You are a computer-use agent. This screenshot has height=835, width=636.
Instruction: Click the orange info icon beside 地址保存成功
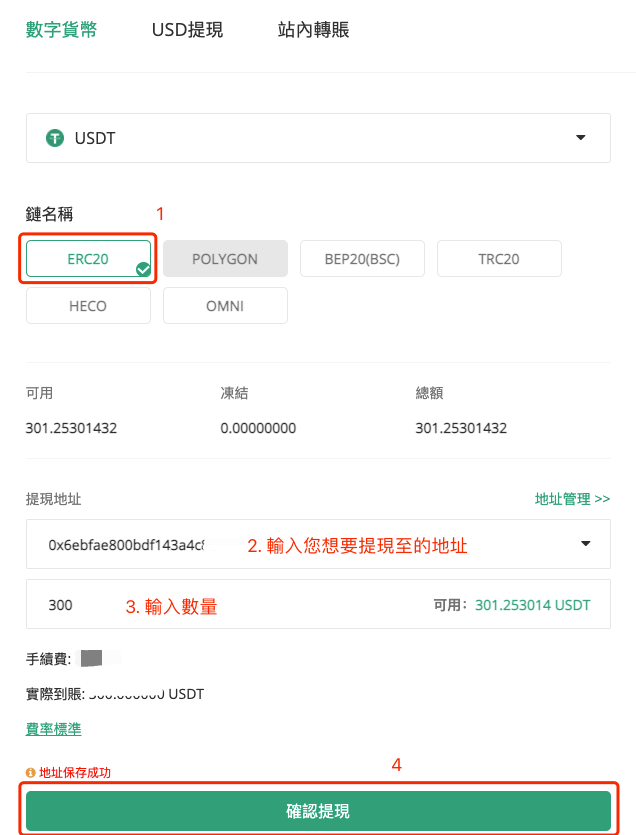click(x=30, y=772)
